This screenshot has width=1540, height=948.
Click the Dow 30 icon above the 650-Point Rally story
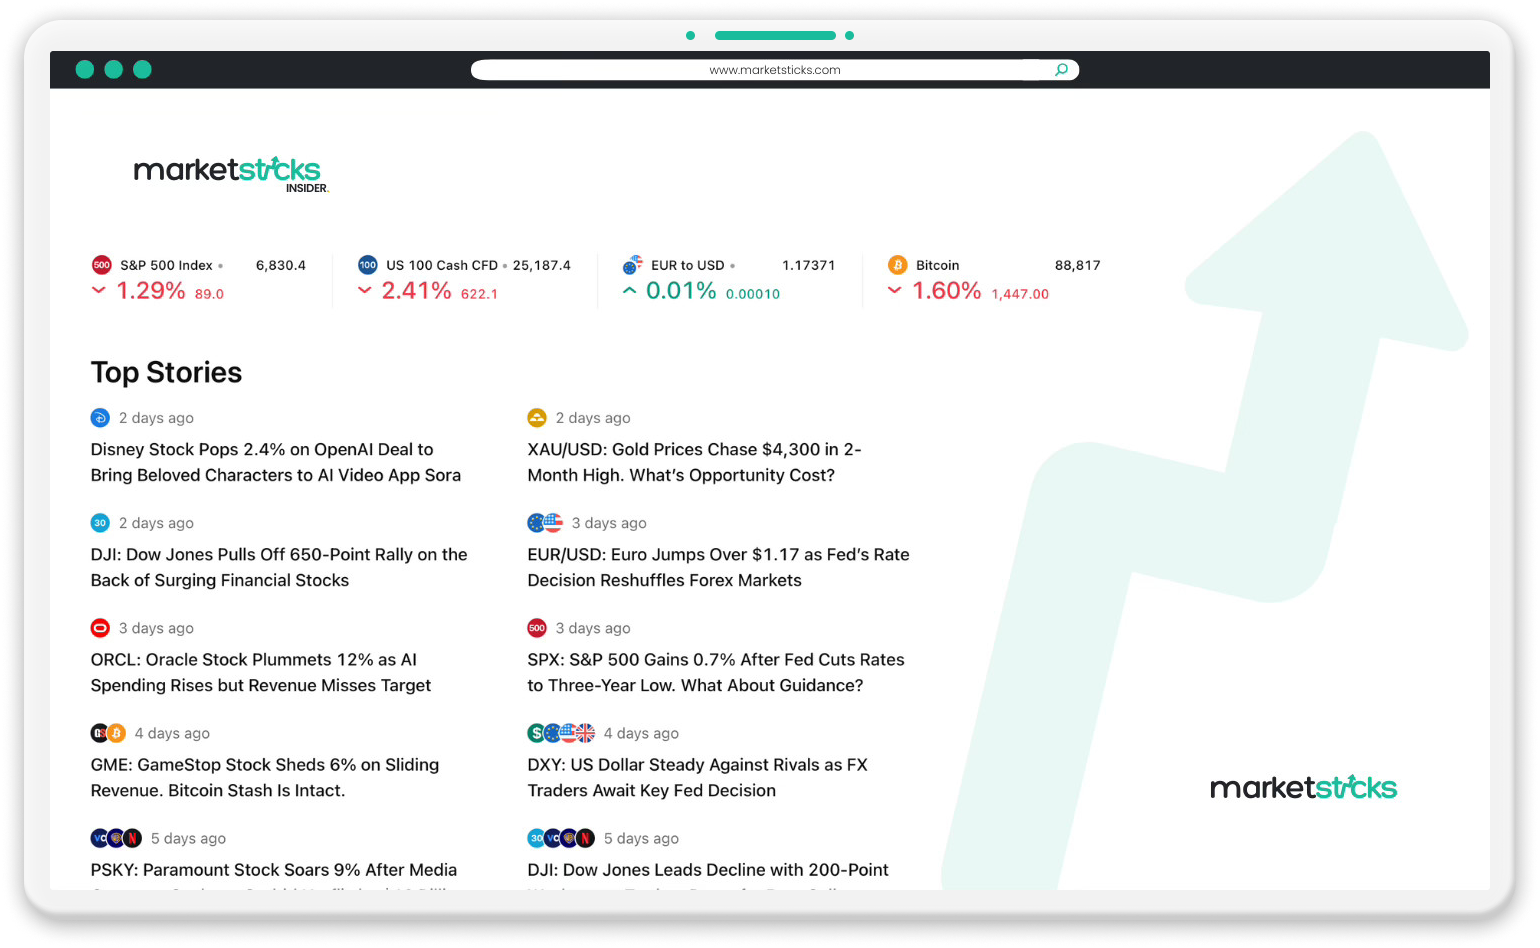100,523
